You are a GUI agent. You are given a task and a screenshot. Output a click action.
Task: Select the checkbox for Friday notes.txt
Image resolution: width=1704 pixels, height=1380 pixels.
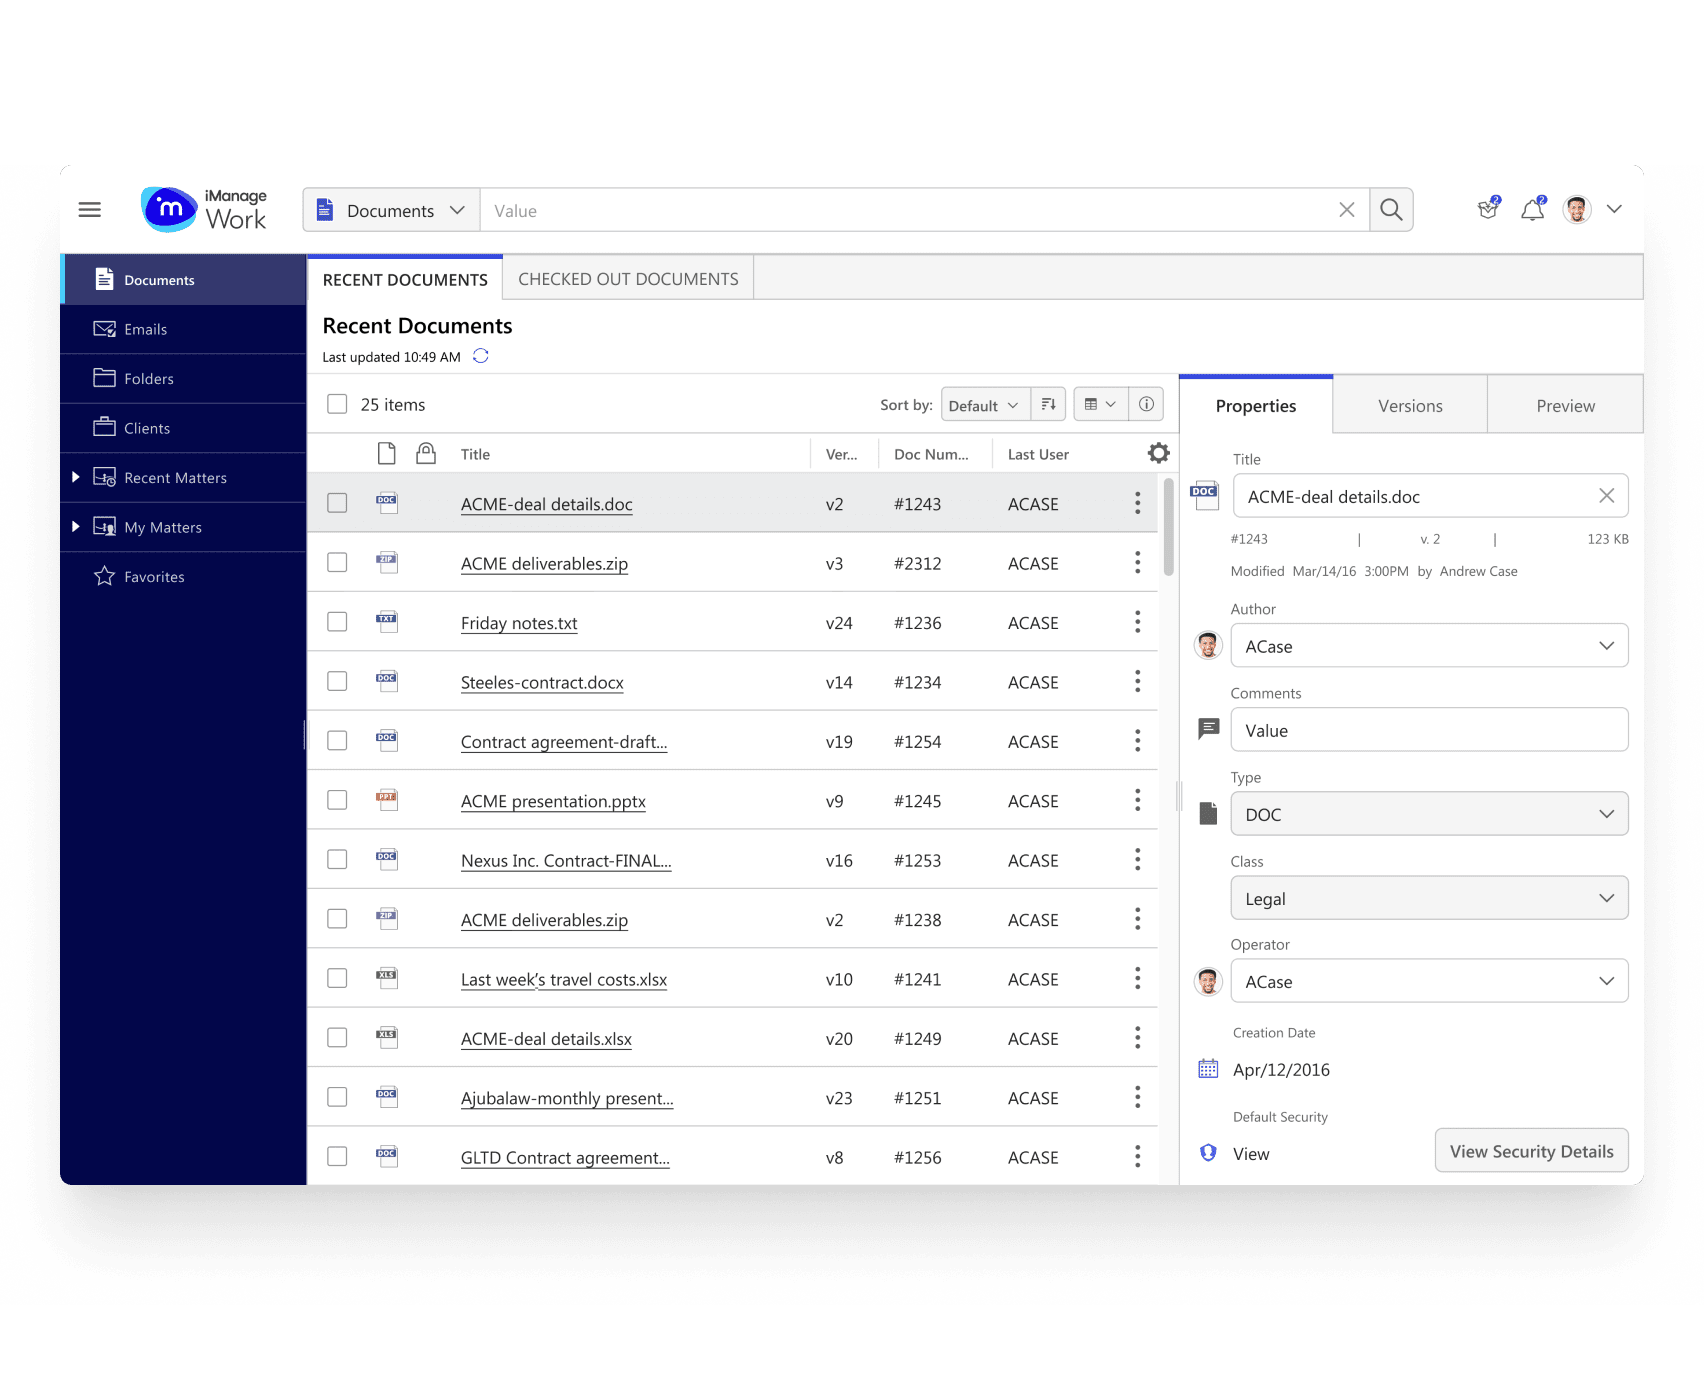coord(337,621)
